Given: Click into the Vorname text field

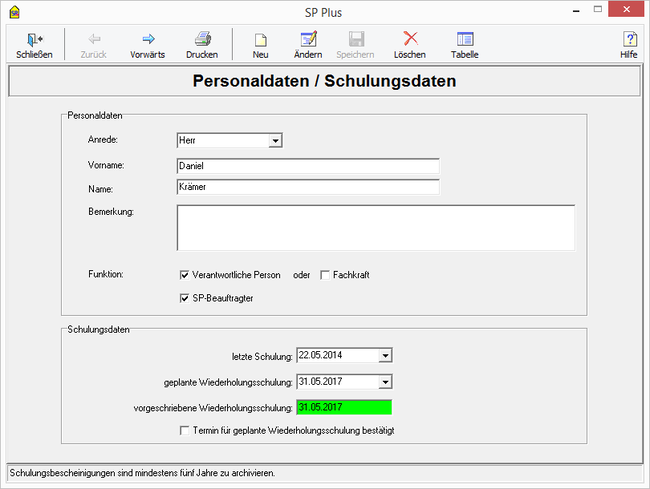Looking at the screenshot, I should (x=307, y=165).
